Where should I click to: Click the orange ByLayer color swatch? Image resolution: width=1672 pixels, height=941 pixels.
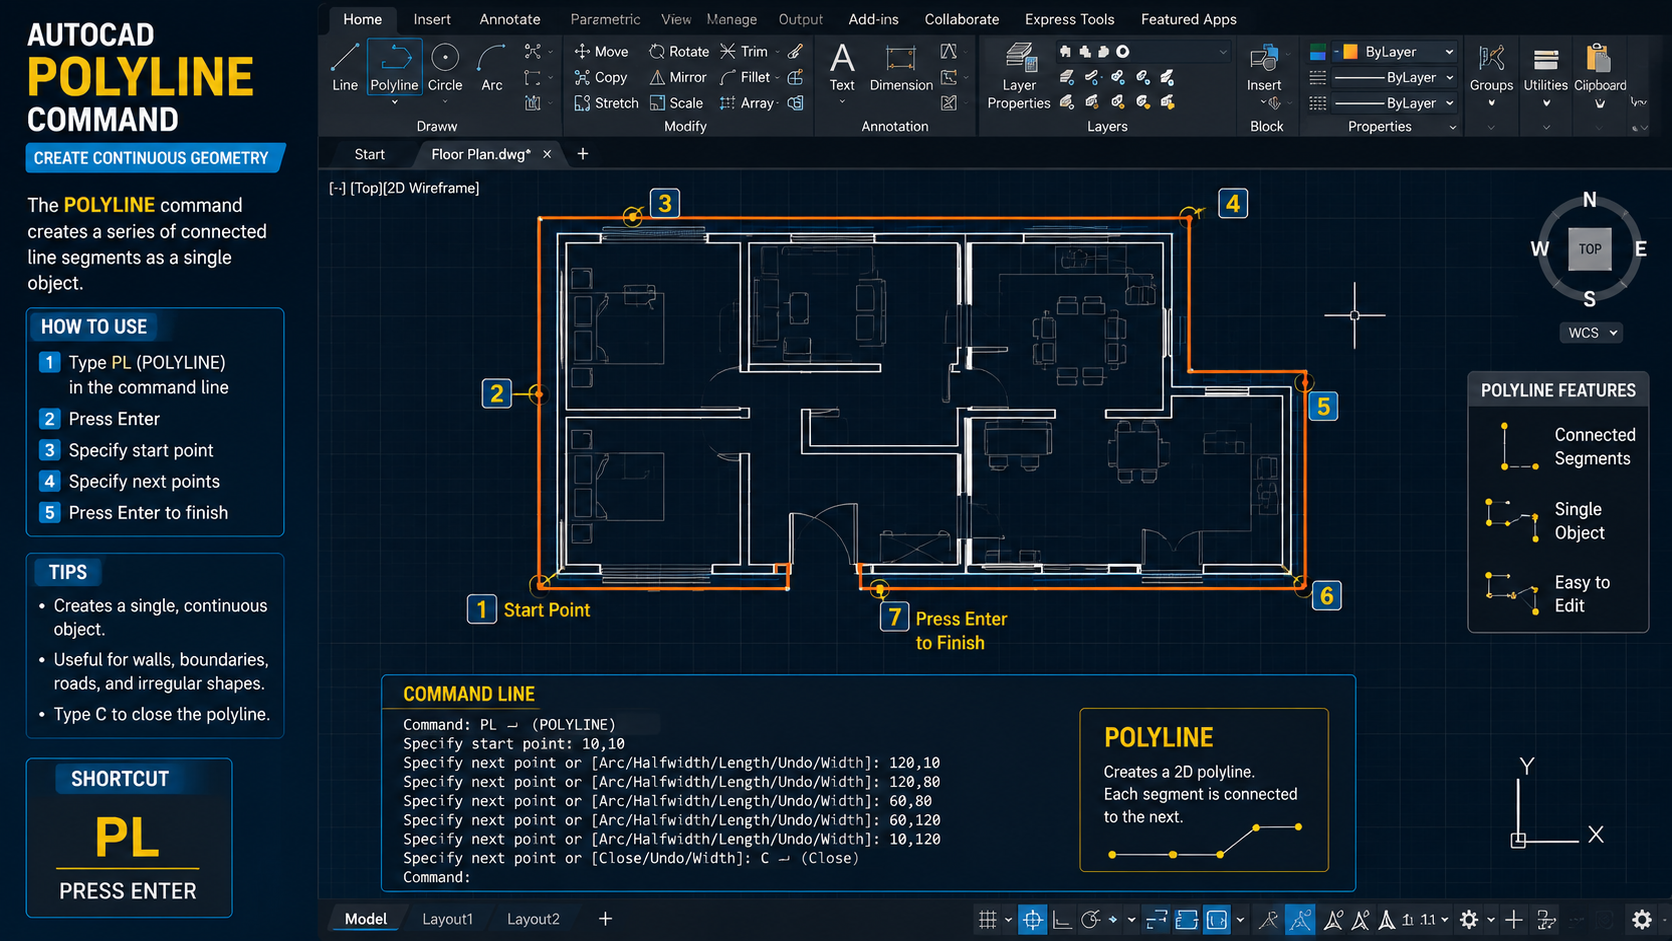click(1350, 51)
